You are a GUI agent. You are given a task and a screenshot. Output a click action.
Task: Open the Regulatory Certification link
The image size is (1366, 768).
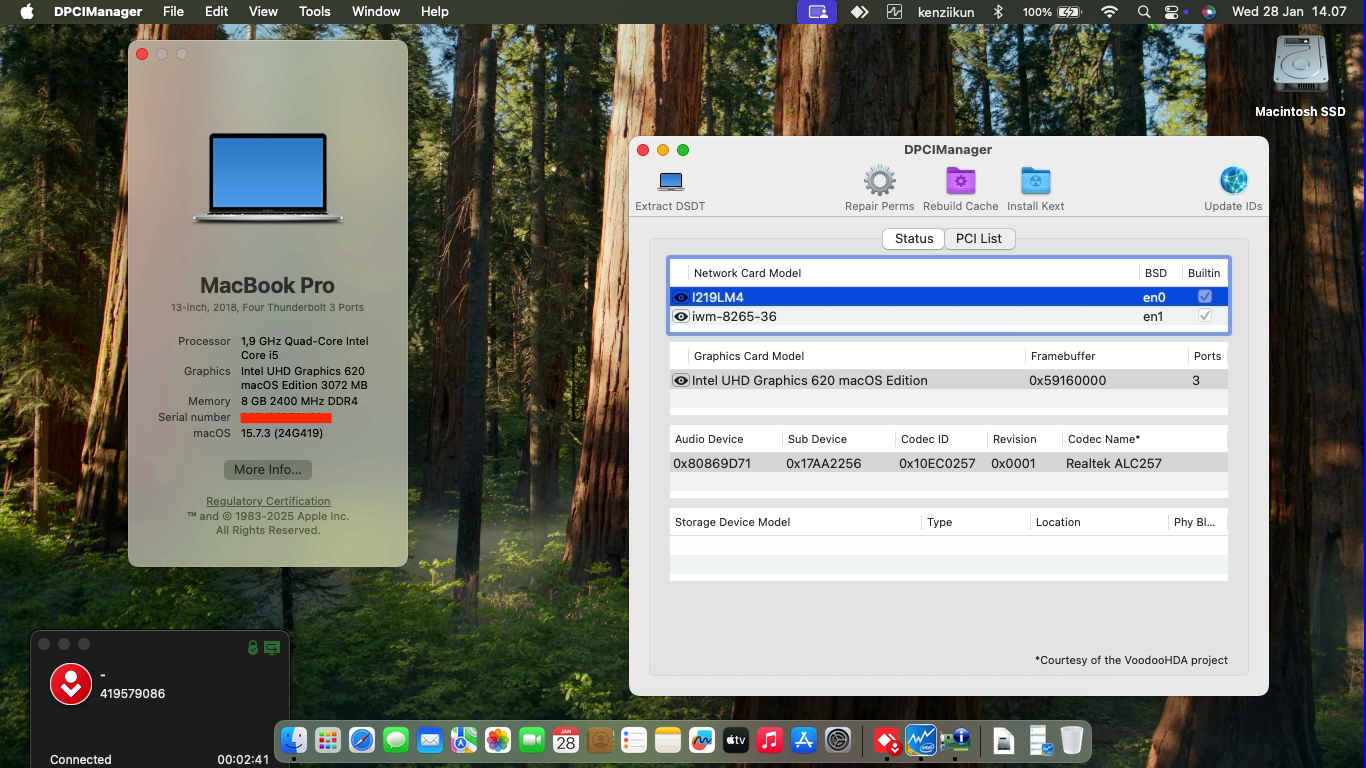point(268,501)
